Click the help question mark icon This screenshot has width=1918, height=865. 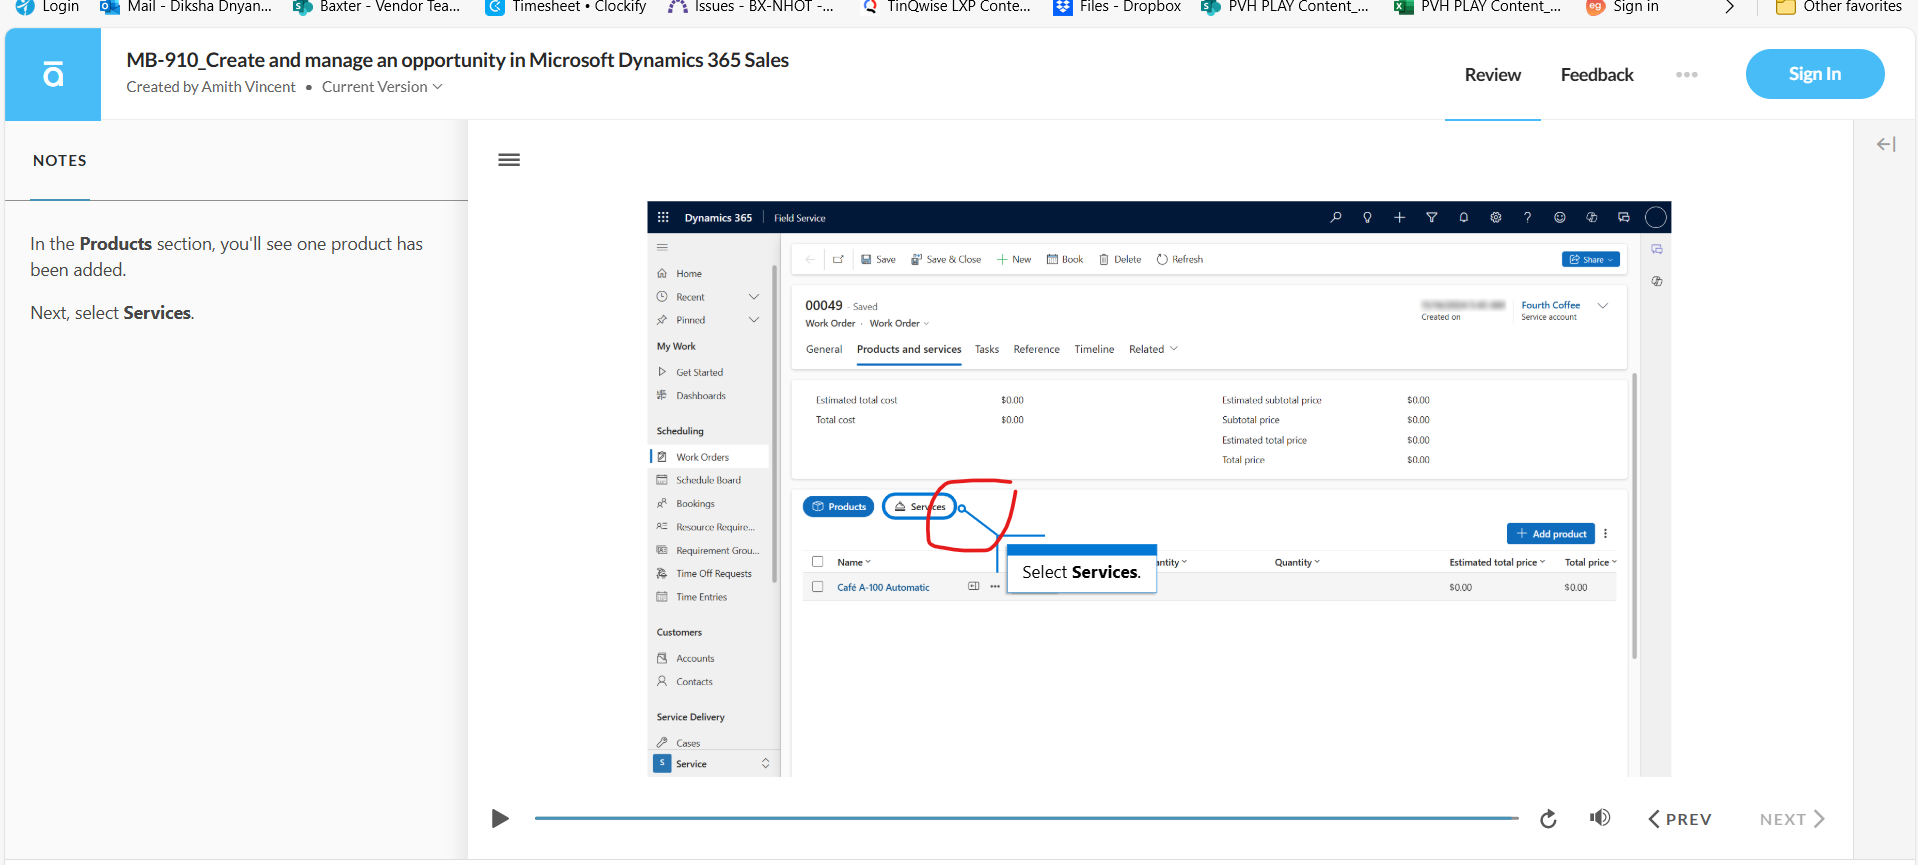[1527, 217]
